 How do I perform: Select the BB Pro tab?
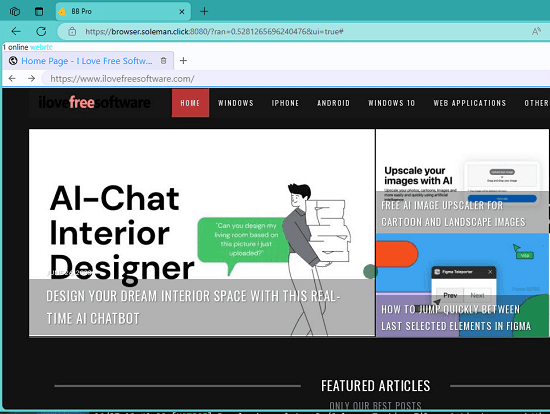tap(123, 12)
